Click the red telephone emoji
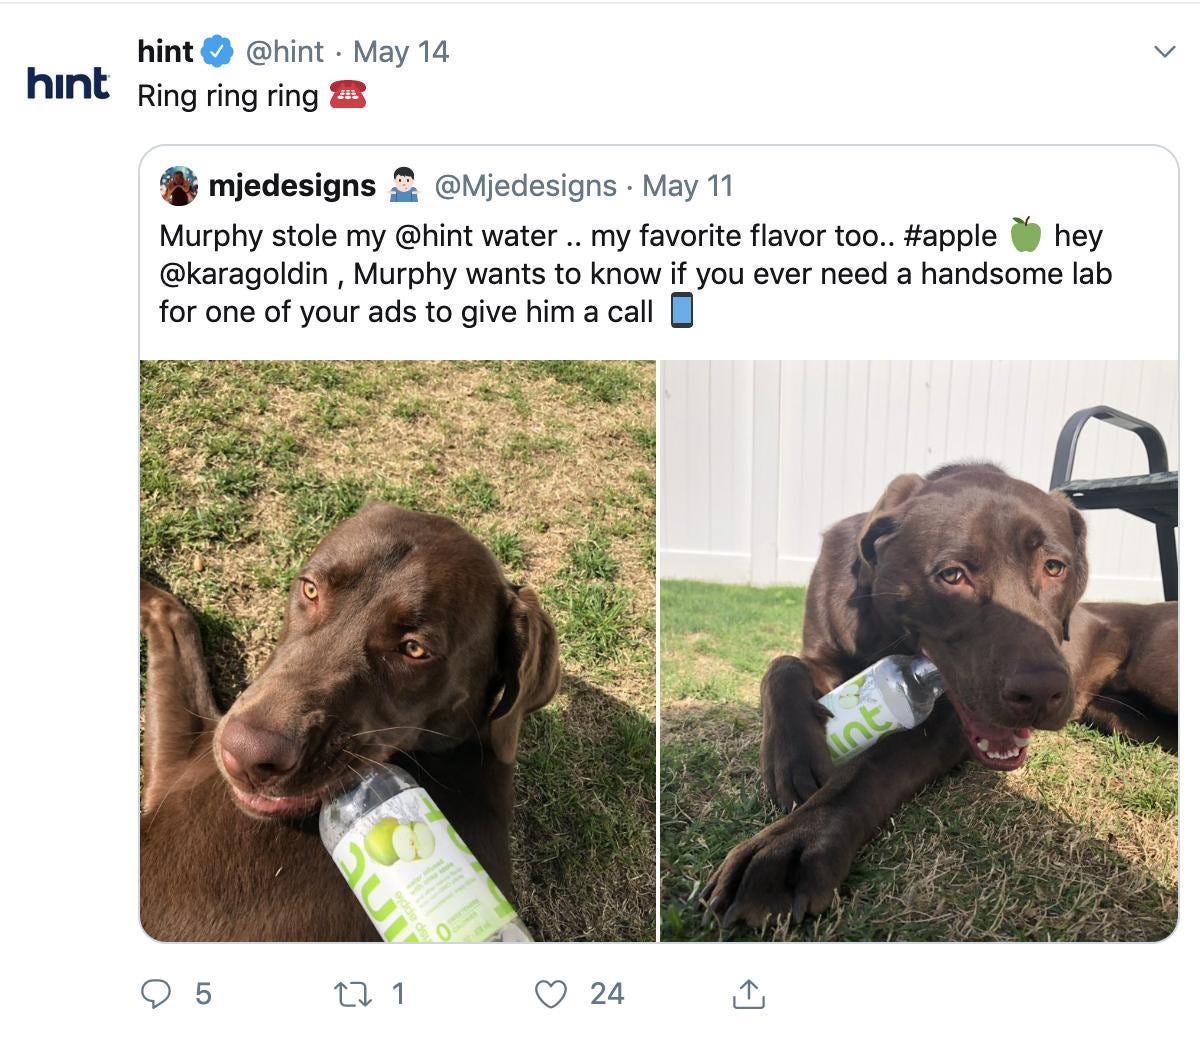Screen dimensions: 1200x1038 pos(348,95)
